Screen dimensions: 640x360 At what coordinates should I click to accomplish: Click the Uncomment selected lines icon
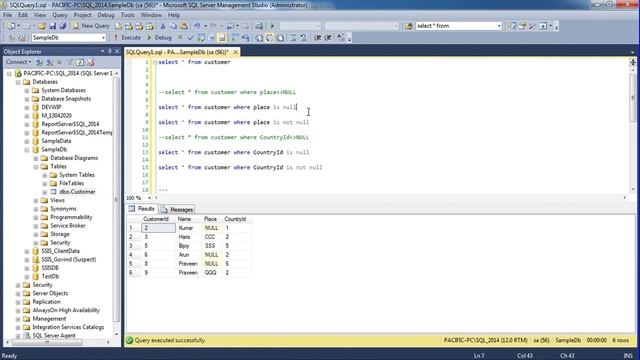click(x=303, y=38)
